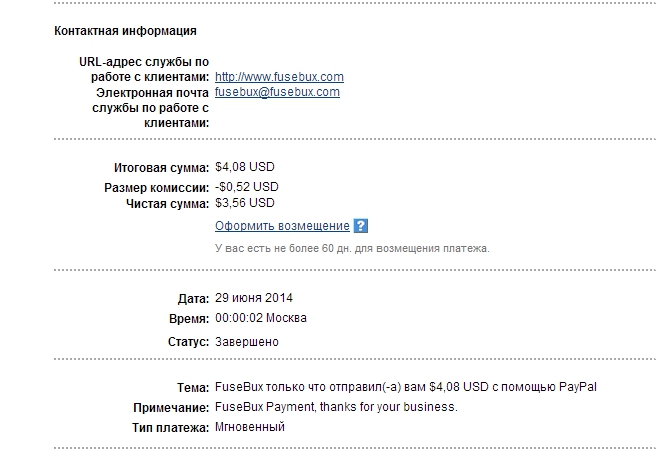The width and height of the screenshot is (670, 456).
Task: Click the Размер комиссии label
Action: tap(157, 187)
